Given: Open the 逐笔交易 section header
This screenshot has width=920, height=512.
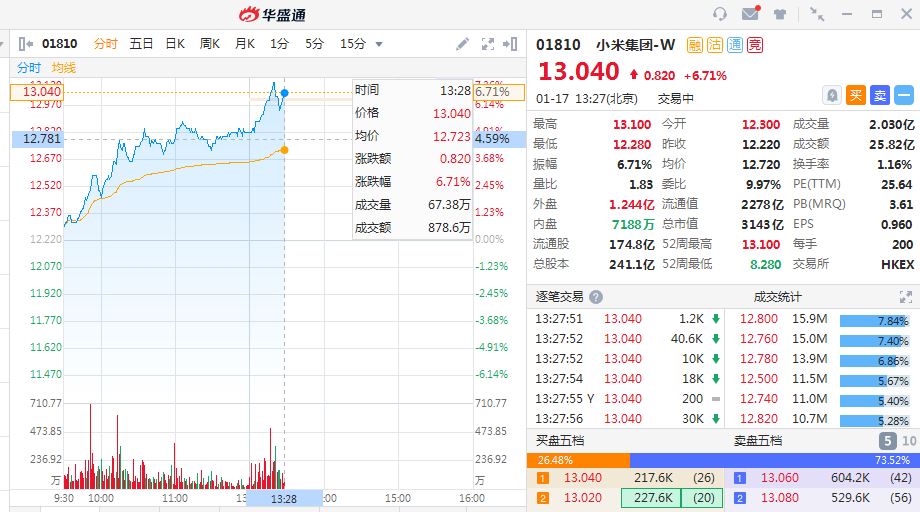Looking at the screenshot, I should [559, 297].
